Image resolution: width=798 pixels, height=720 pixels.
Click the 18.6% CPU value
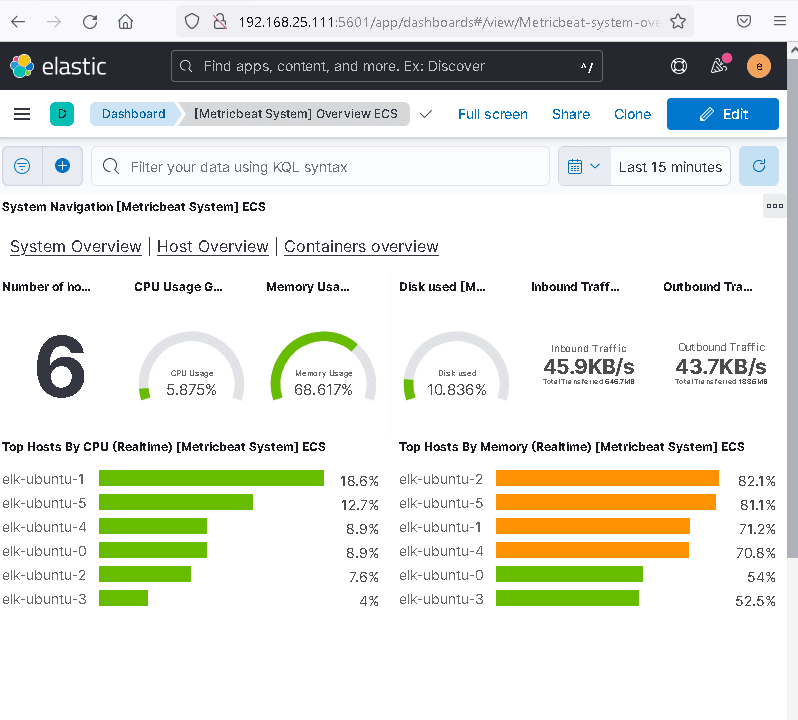(x=359, y=481)
